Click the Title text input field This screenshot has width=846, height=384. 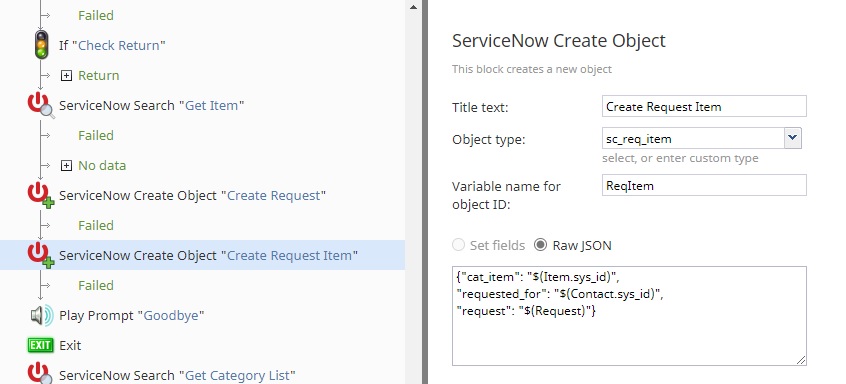[x=704, y=106]
